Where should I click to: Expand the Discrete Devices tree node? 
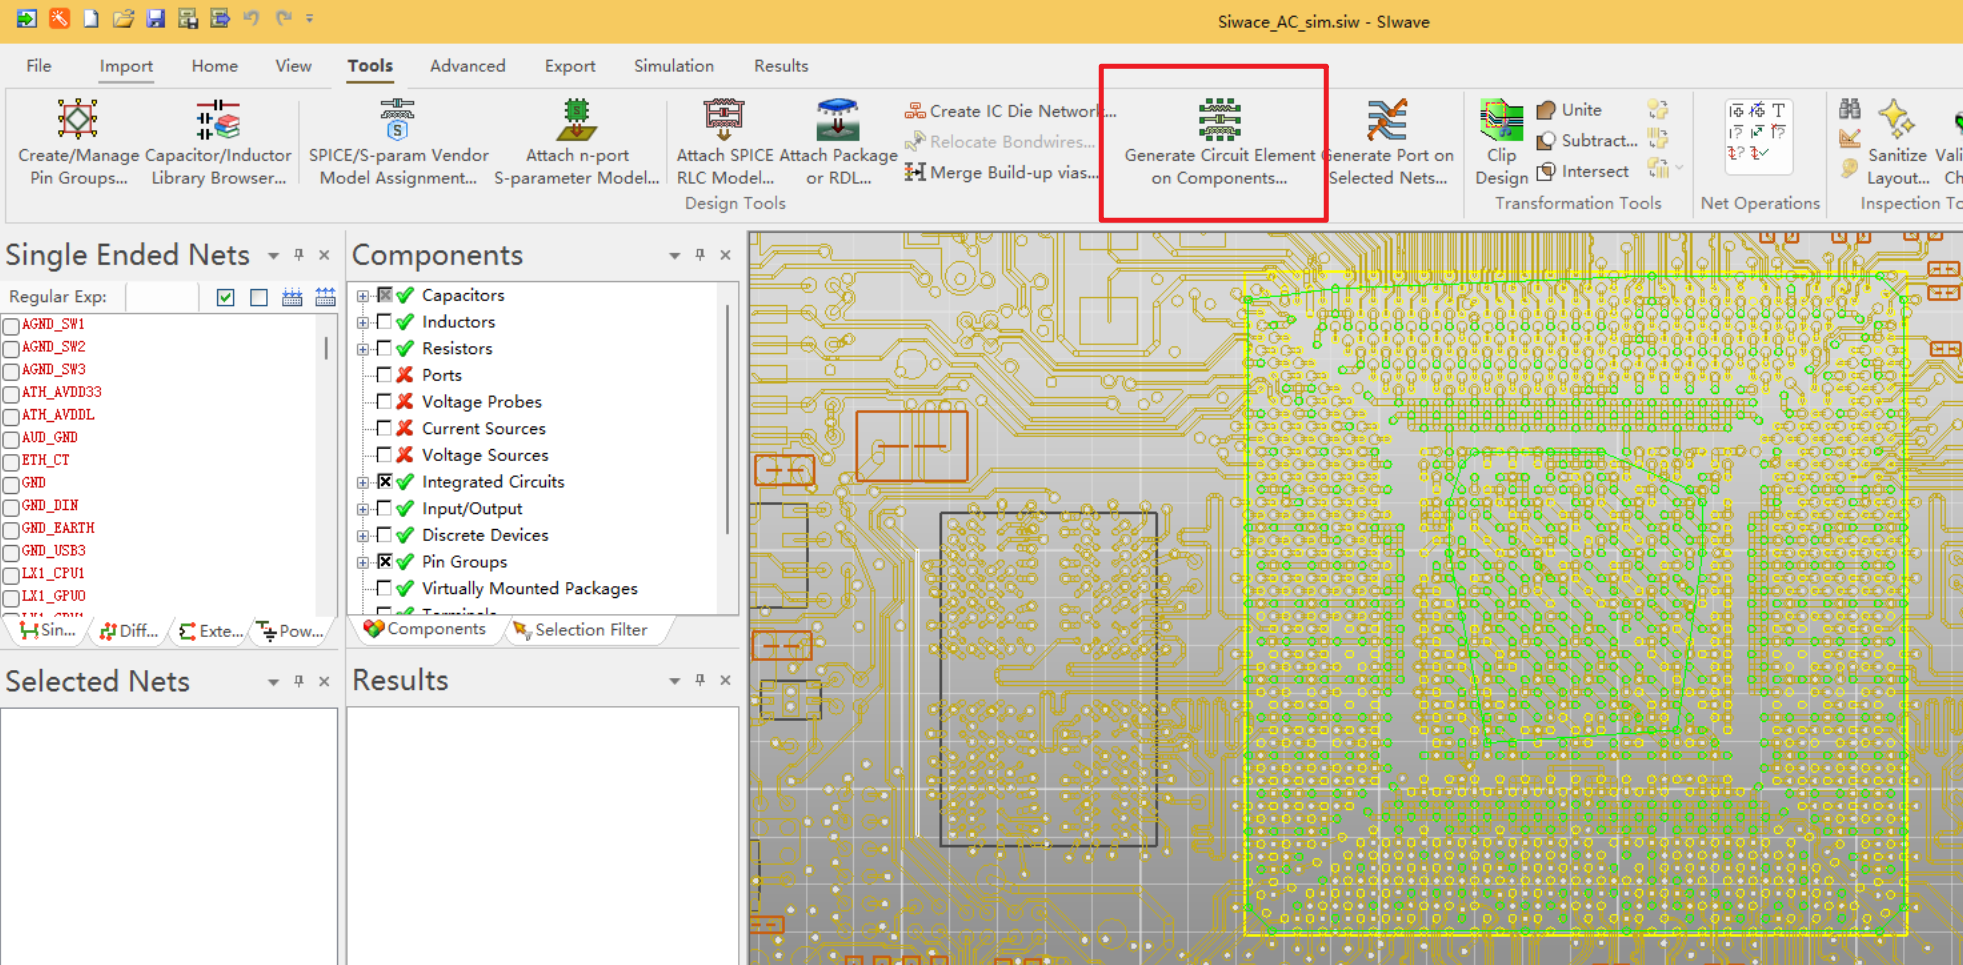(x=363, y=536)
